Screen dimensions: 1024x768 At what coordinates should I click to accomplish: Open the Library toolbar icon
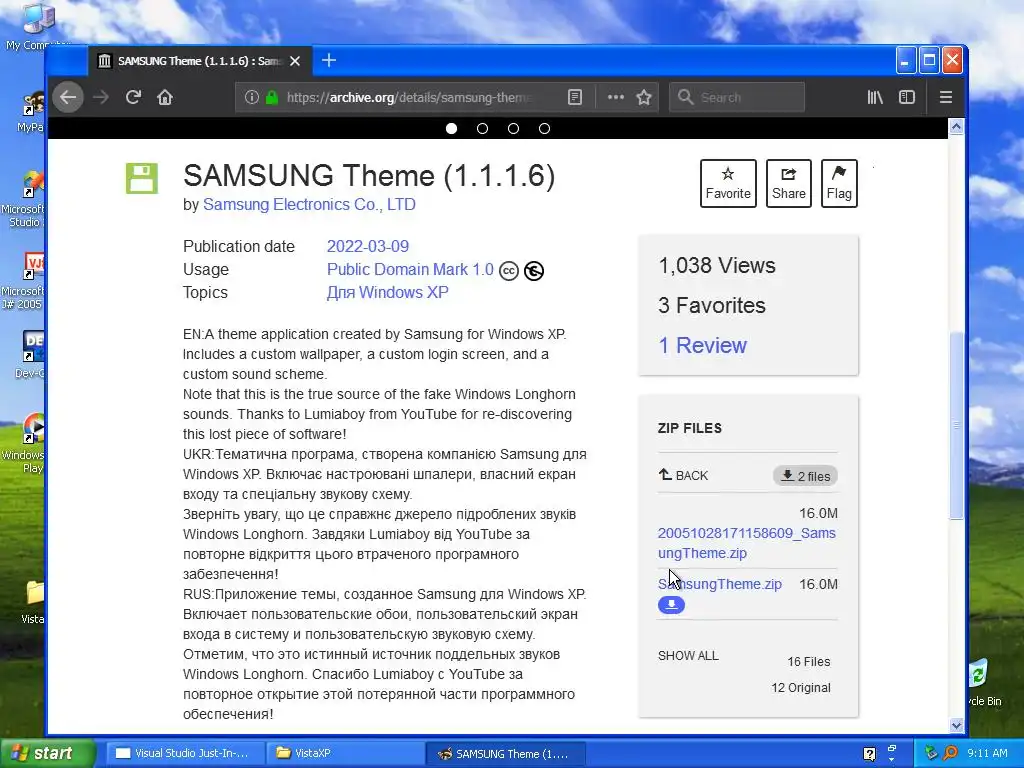click(x=875, y=97)
